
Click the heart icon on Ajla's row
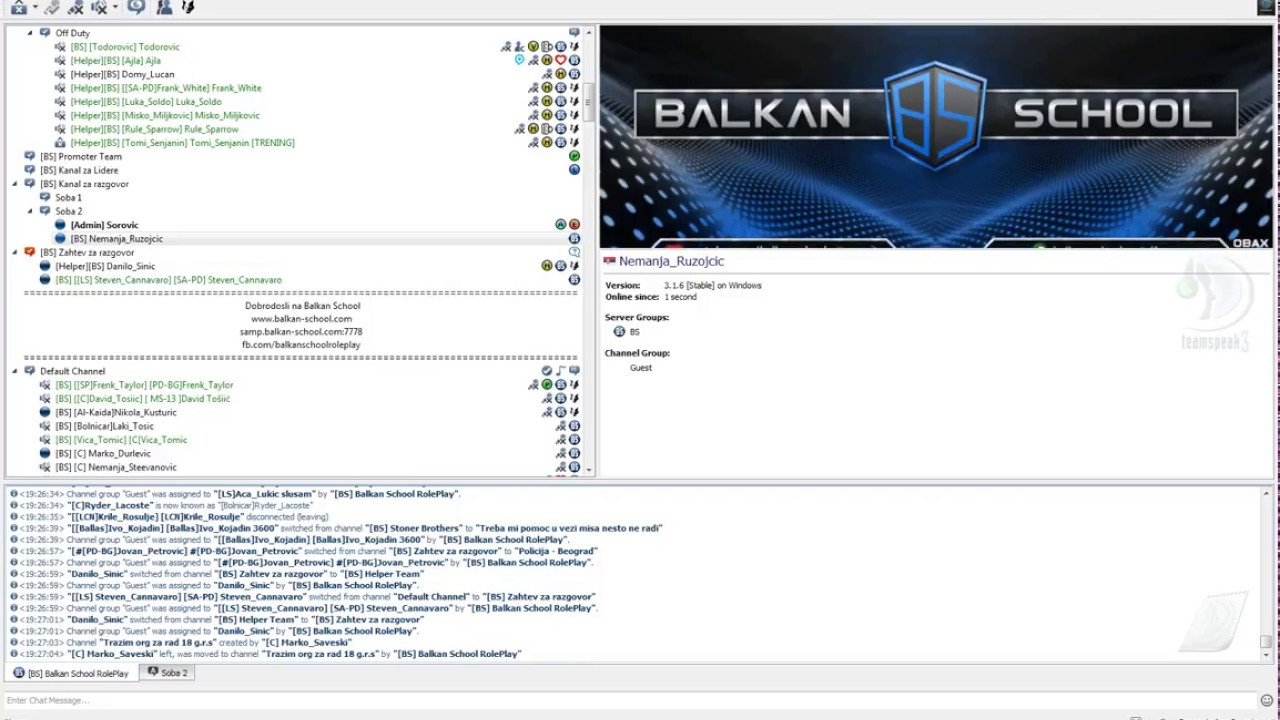click(561, 60)
